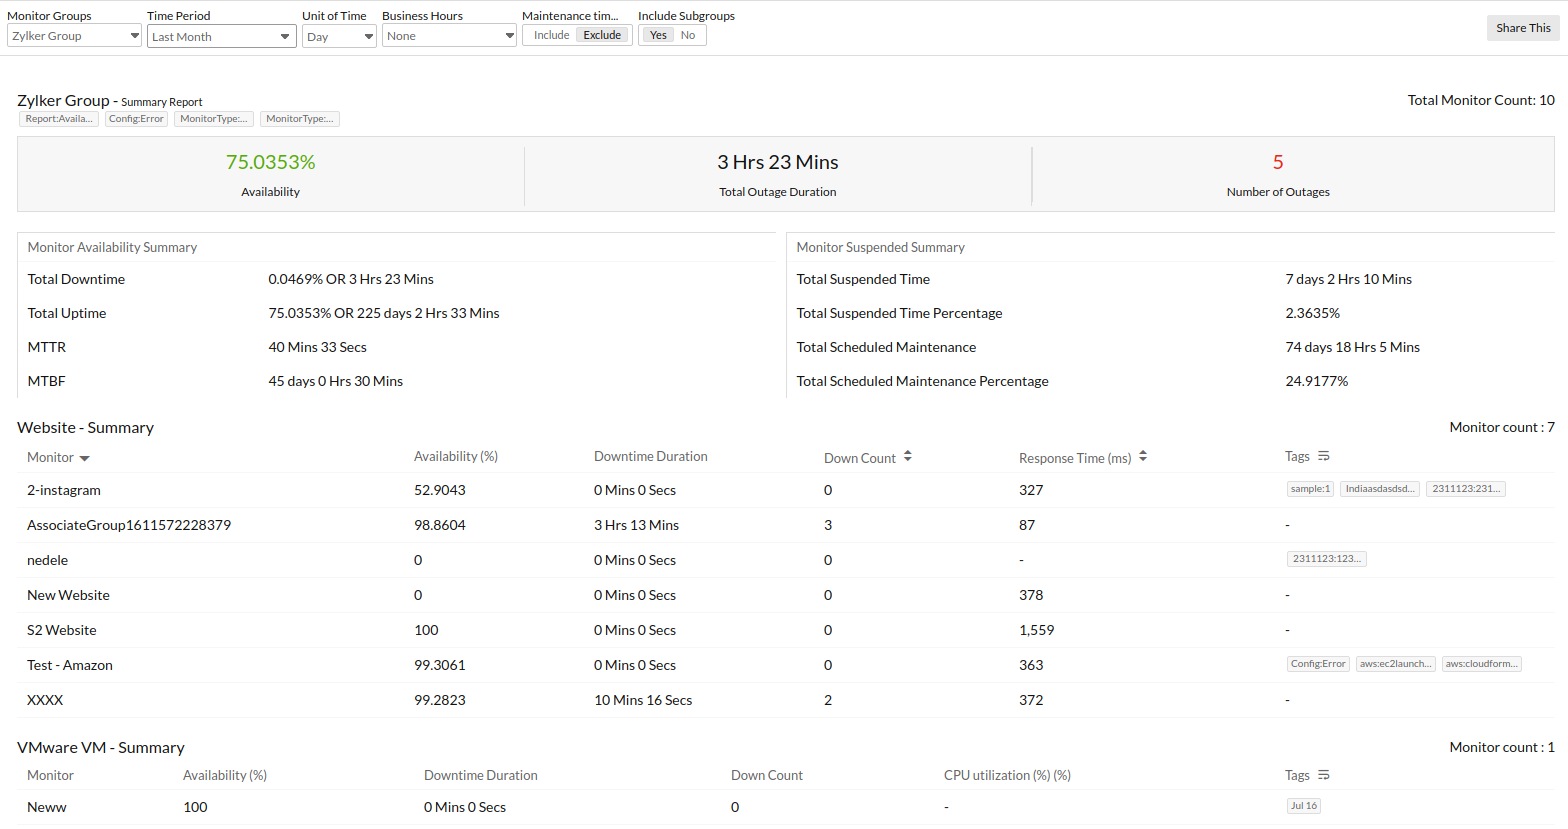Image resolution: width=1568 pixels, height=829 pixels.
Task: Open the AssociateGroup1611572228379 monitor
Action: [129, 525]
